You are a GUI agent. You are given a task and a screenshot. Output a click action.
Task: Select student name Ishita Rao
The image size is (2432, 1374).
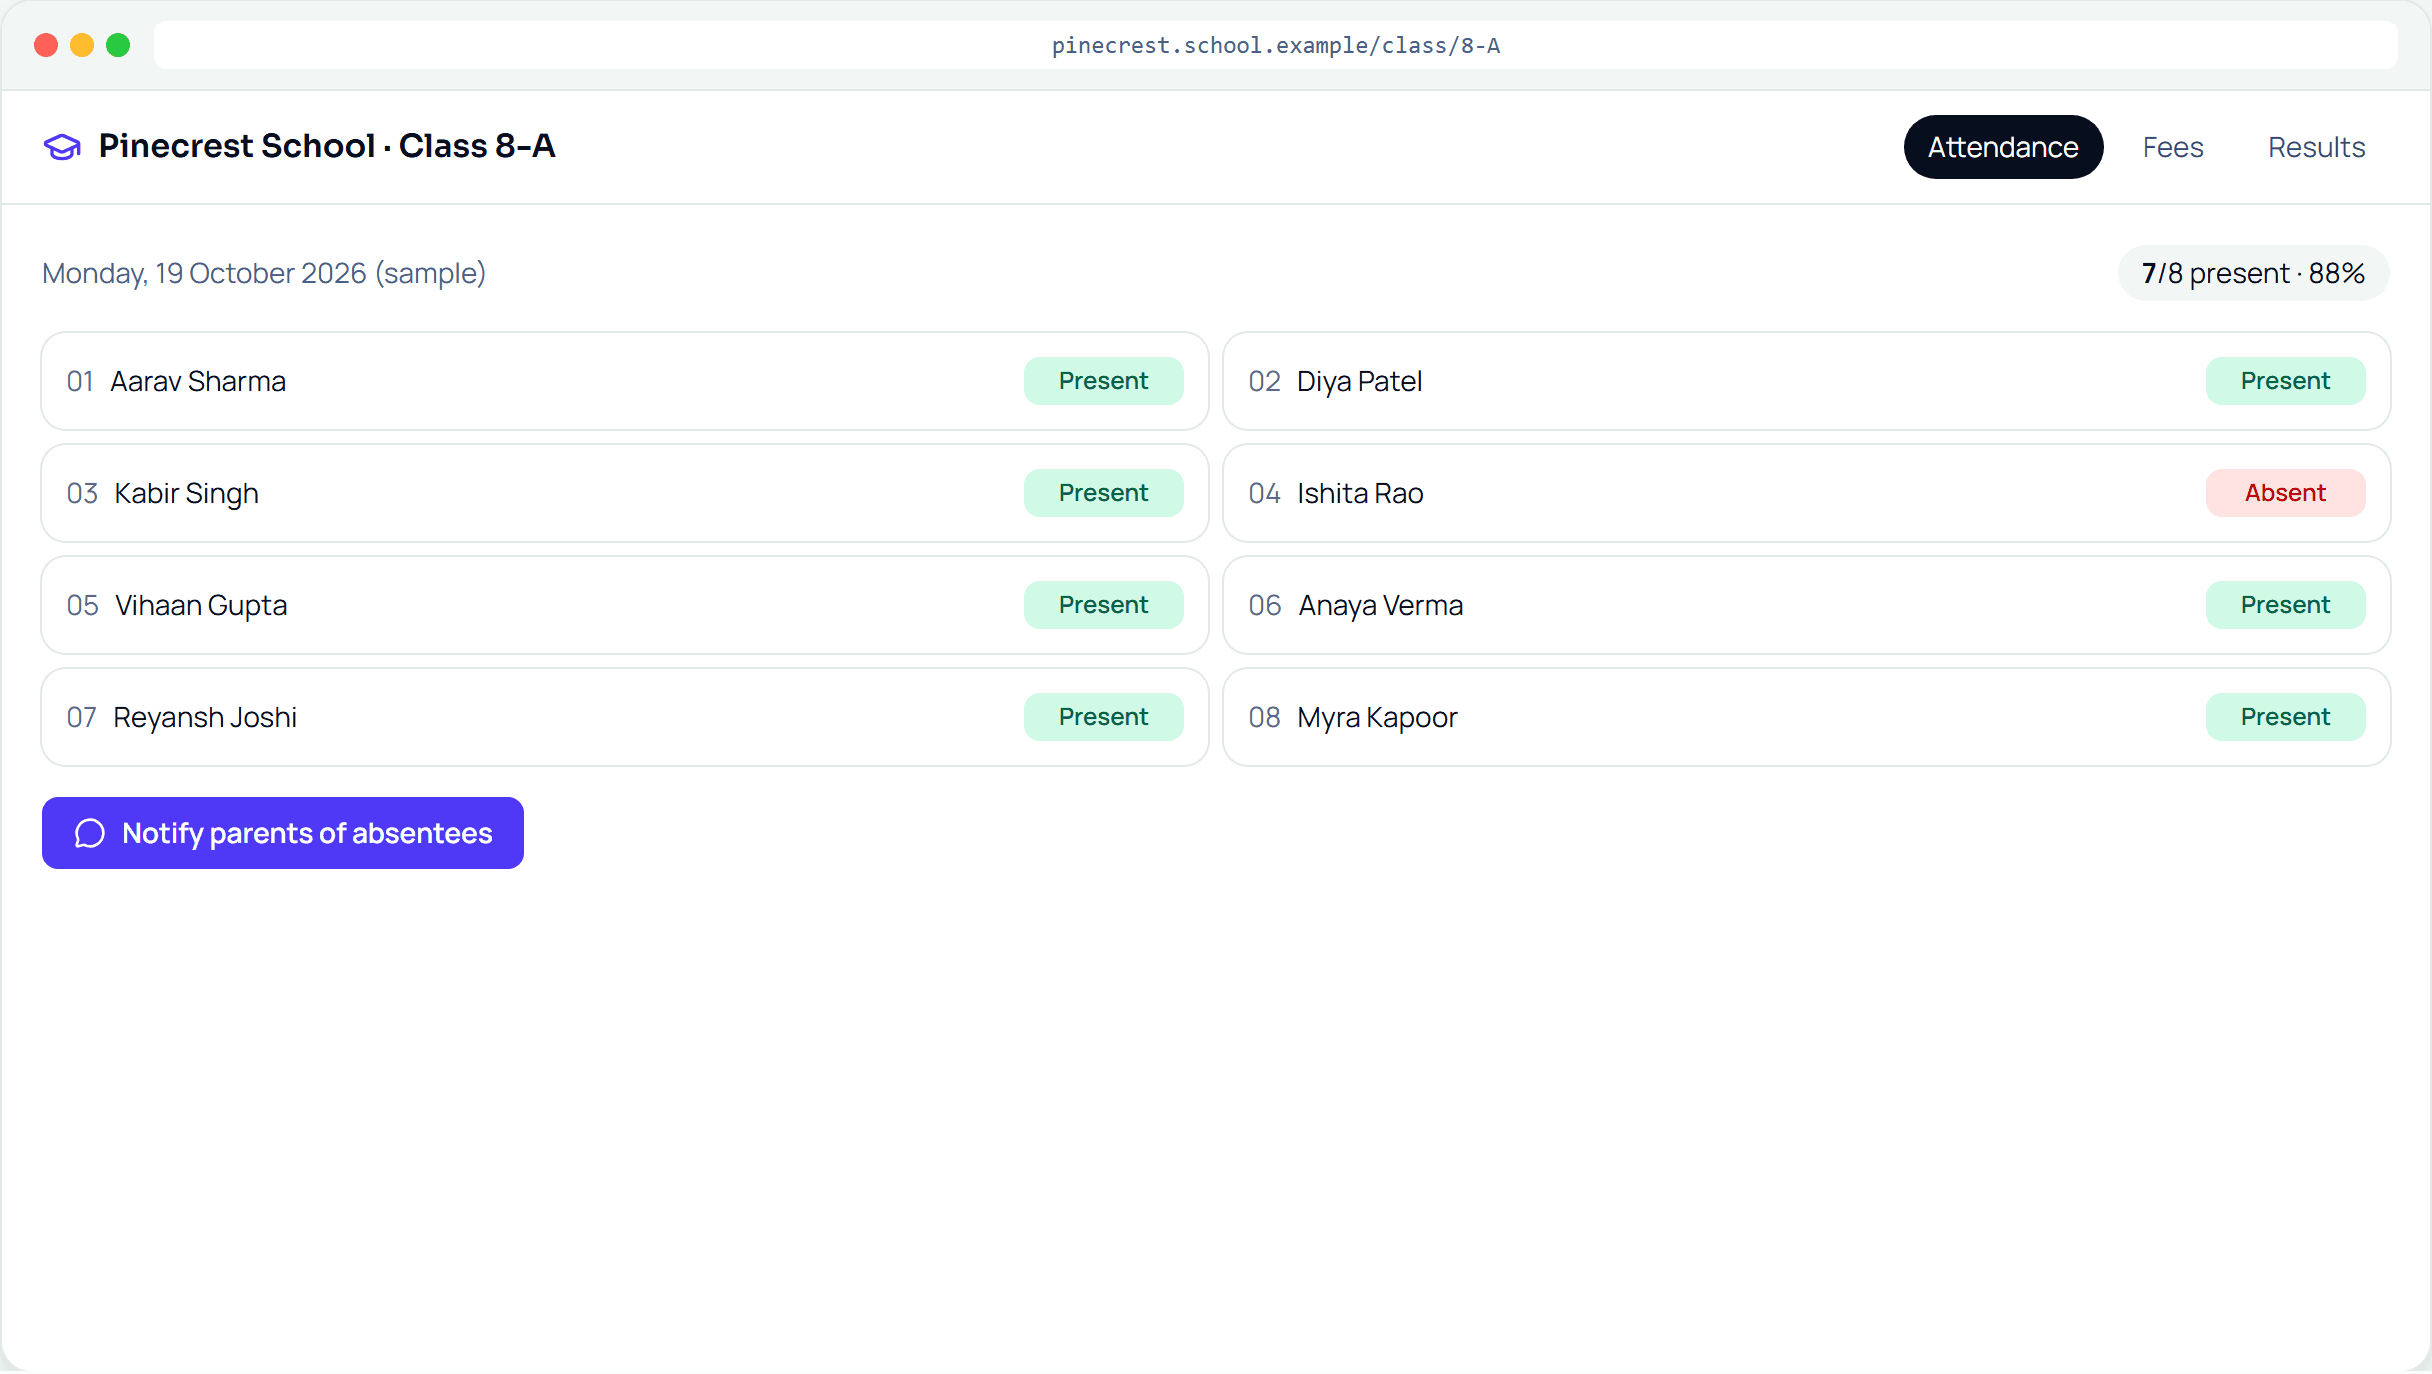coord(1360,493)
